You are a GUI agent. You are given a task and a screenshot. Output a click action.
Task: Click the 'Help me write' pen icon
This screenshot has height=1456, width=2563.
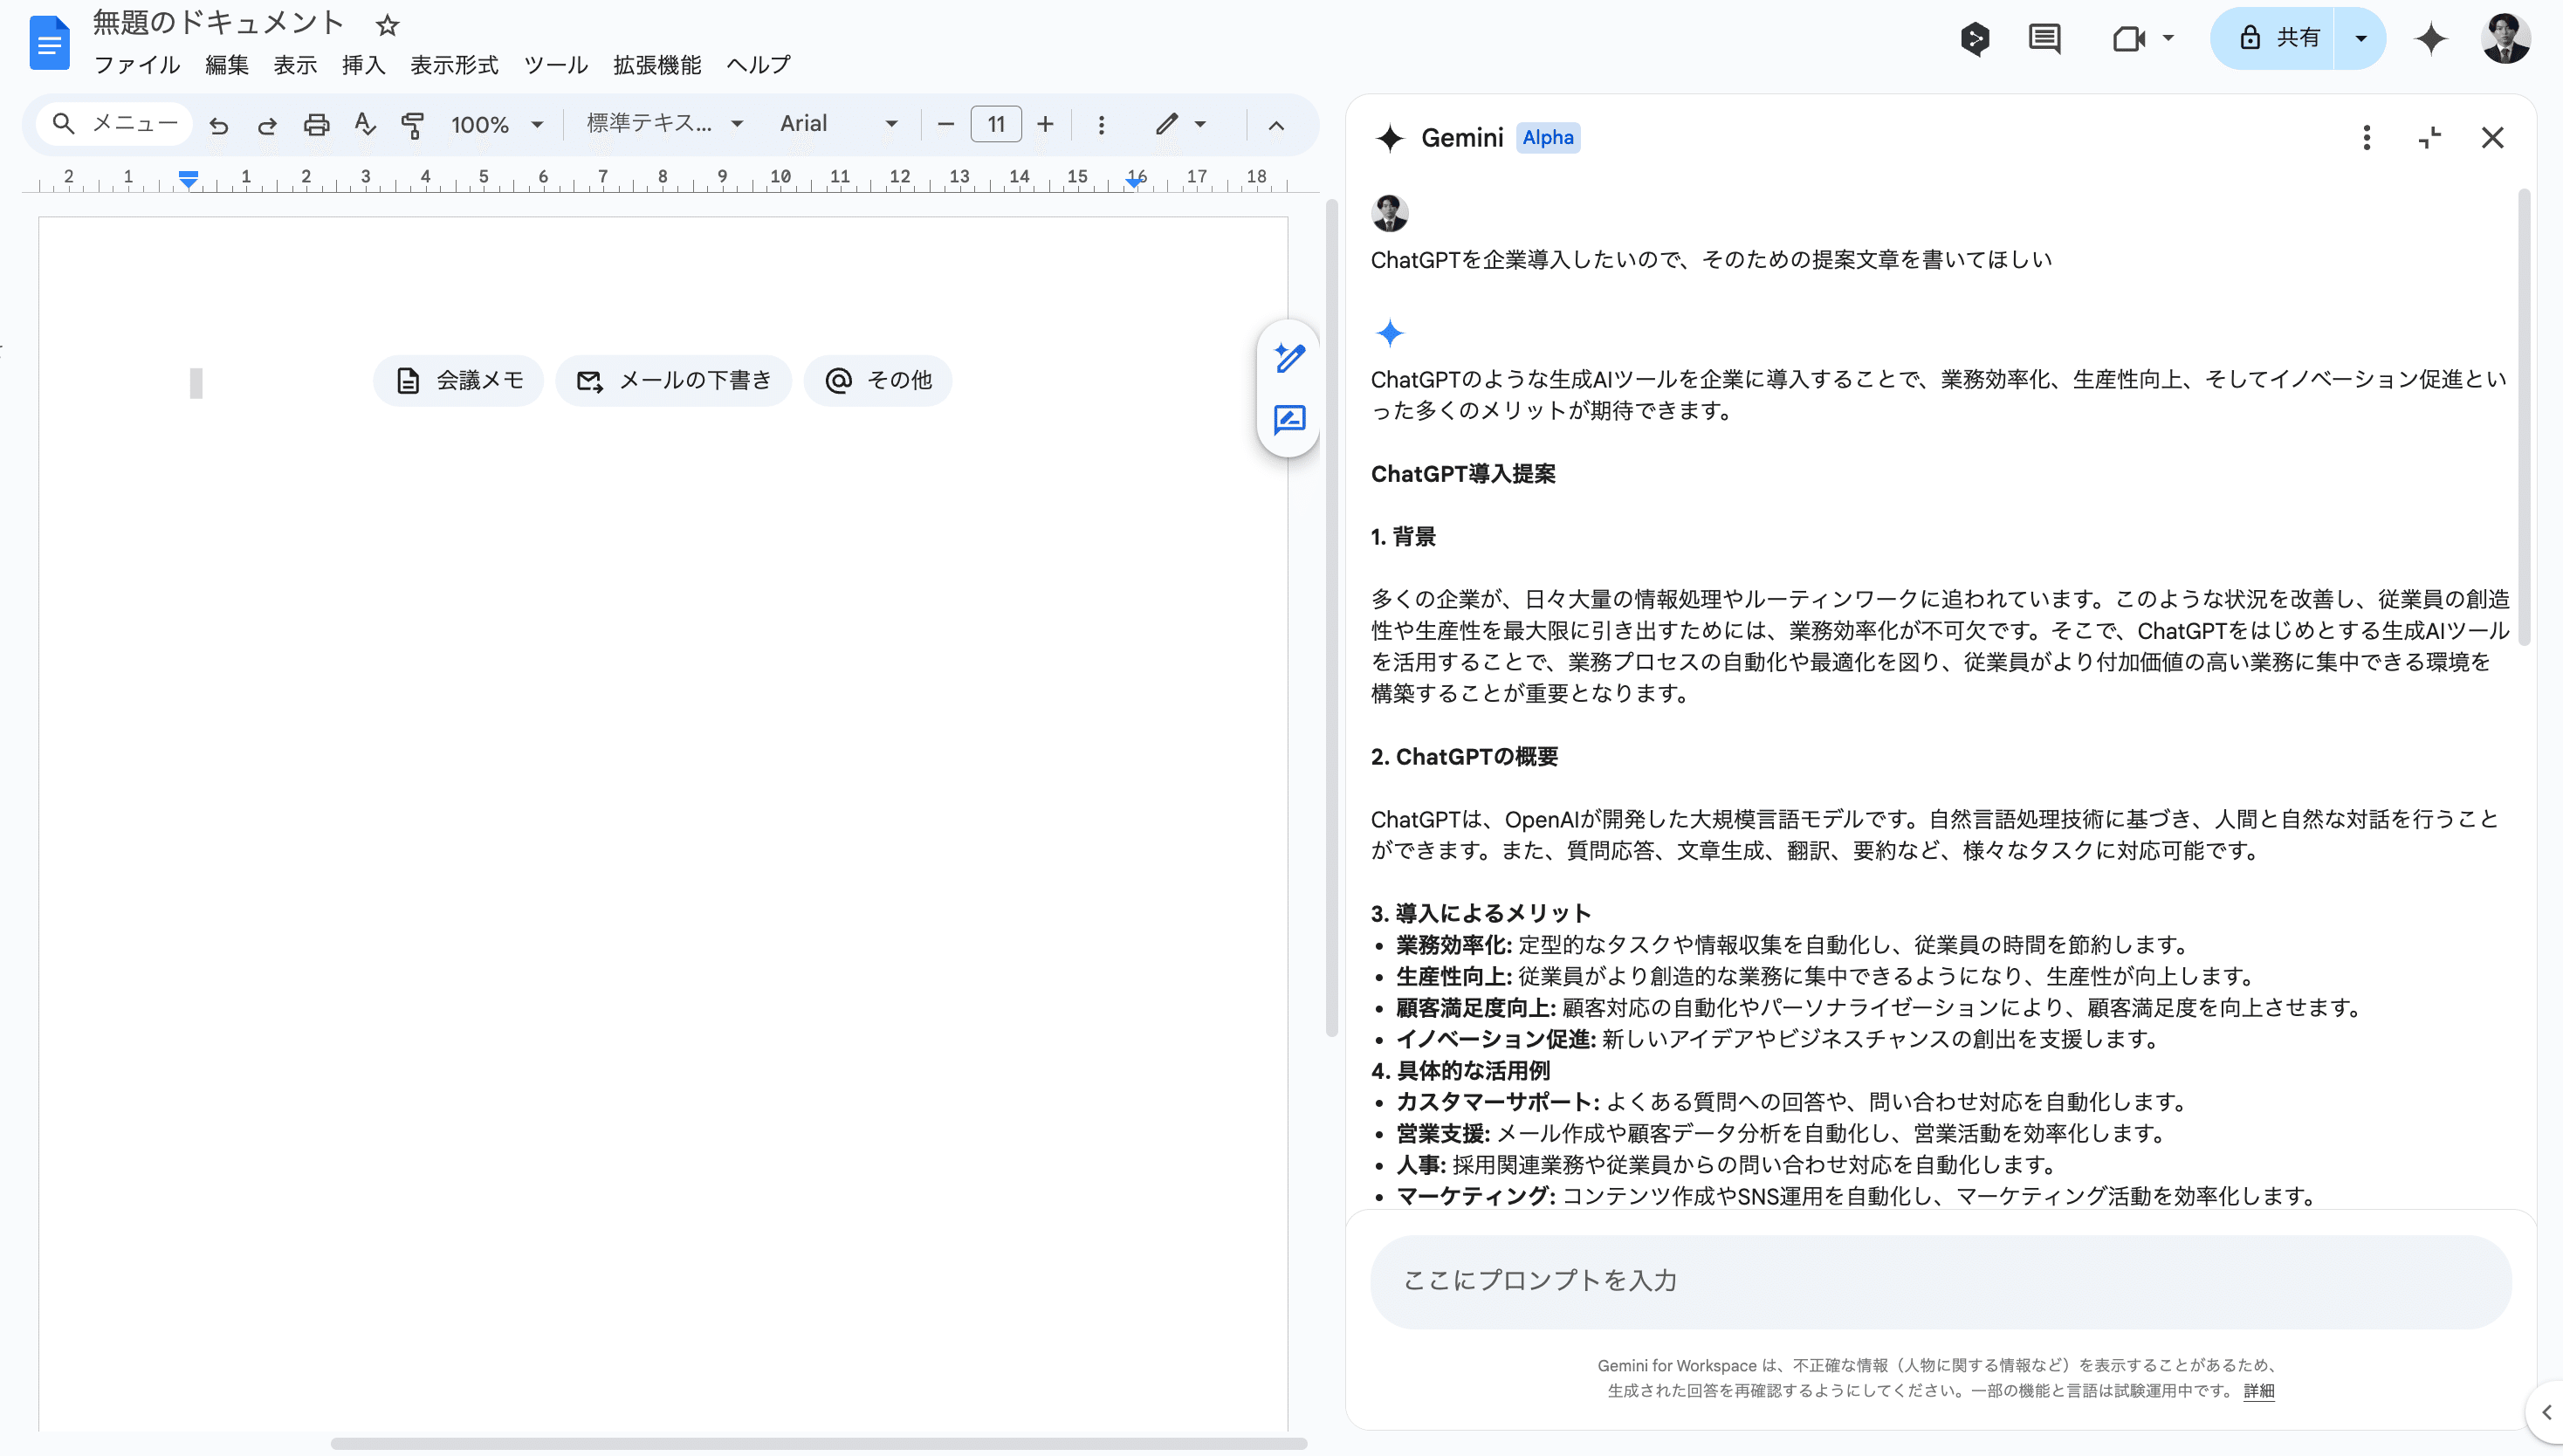pos(1289,357)
